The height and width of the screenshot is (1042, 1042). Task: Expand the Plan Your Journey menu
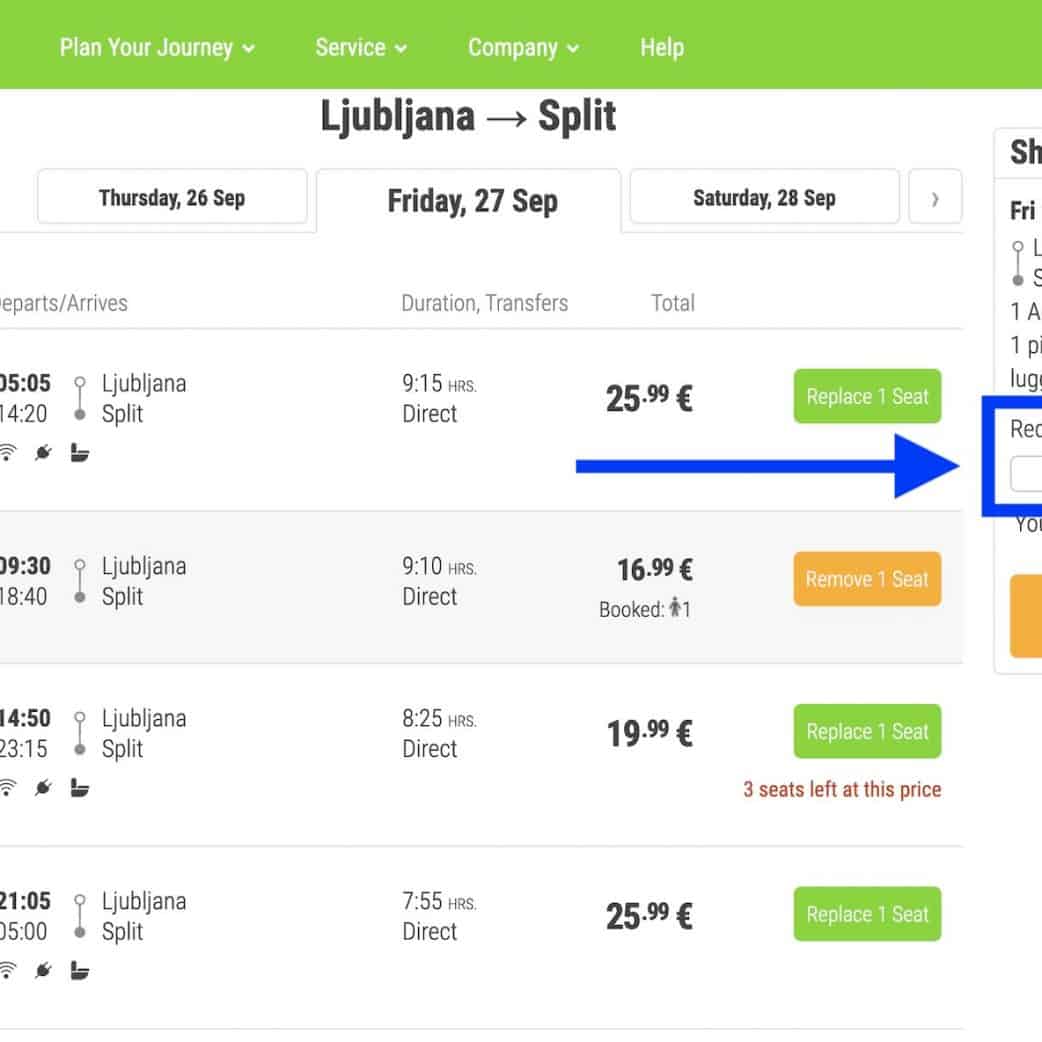(156, 47)
